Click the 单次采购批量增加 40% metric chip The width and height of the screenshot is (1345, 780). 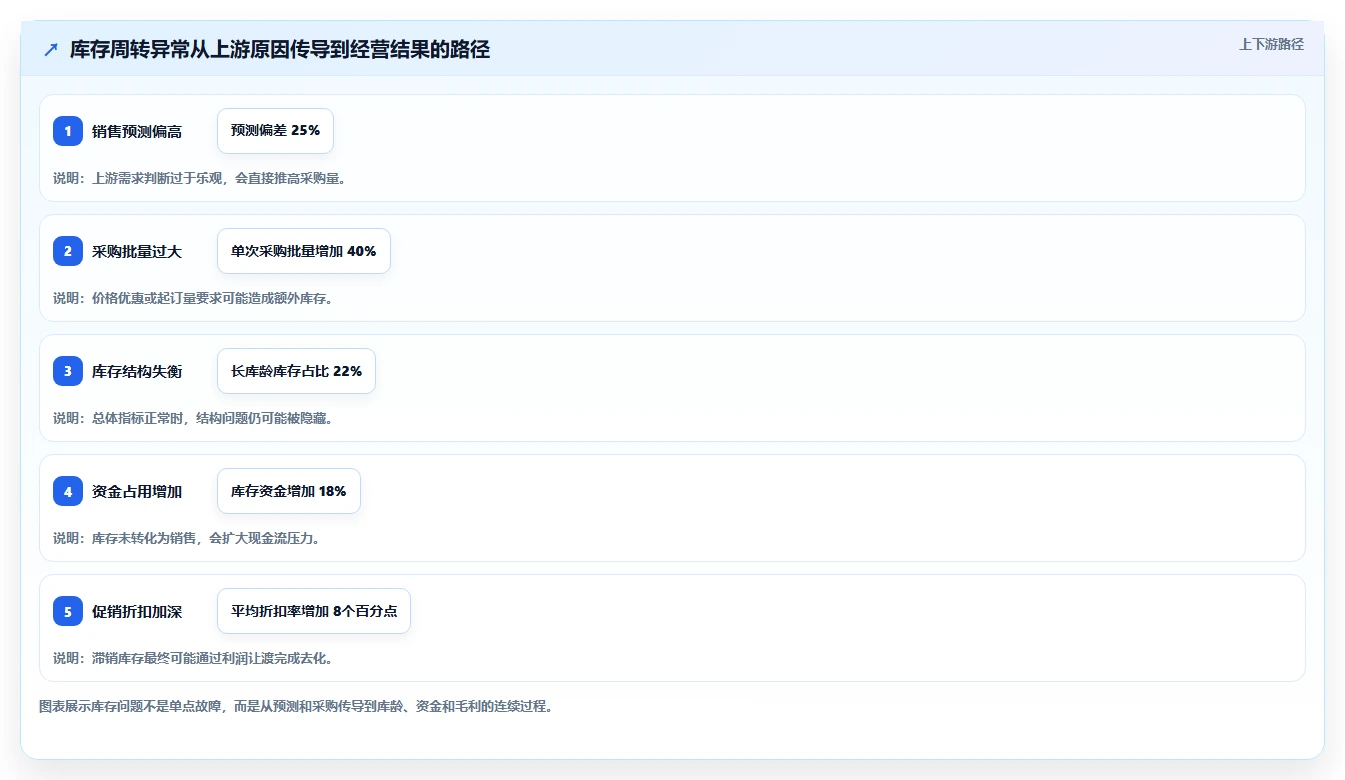(304, 251)
